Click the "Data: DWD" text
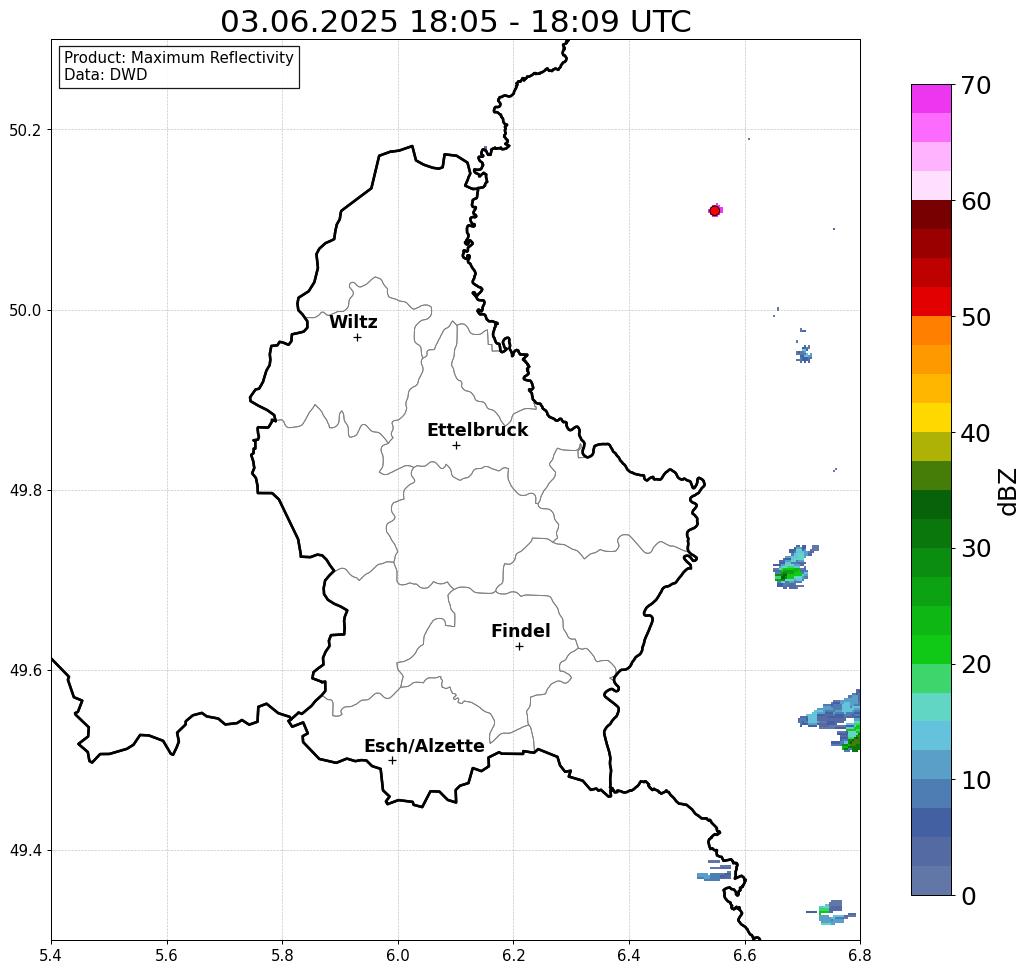The height and width of the screenshot is (973, 1029). (x=106, y=75)
